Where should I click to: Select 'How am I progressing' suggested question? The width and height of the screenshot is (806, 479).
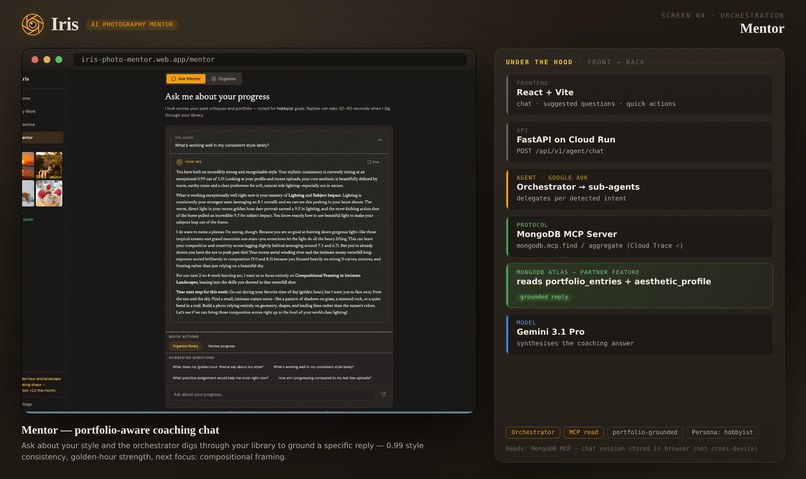tap(324, 378)
